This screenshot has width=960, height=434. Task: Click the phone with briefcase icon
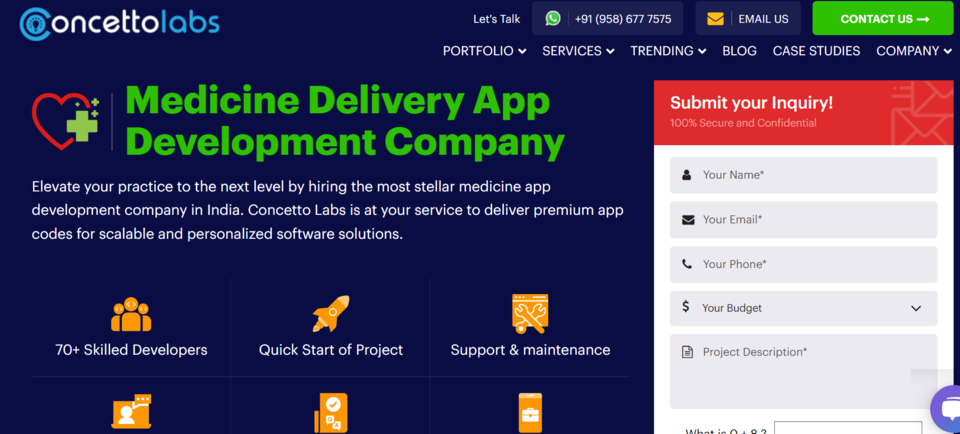[x=530, y=413]
